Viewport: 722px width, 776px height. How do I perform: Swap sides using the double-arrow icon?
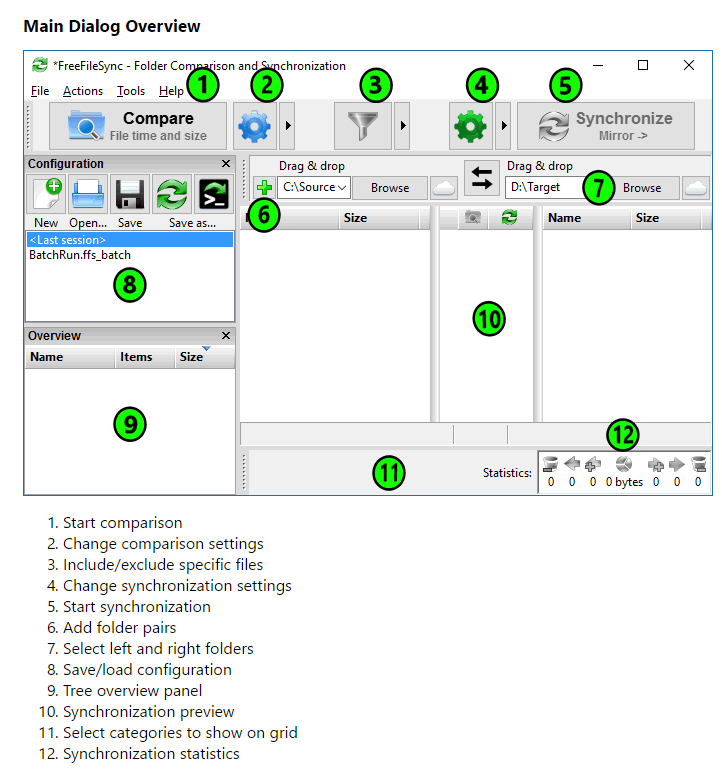[481, 178]
